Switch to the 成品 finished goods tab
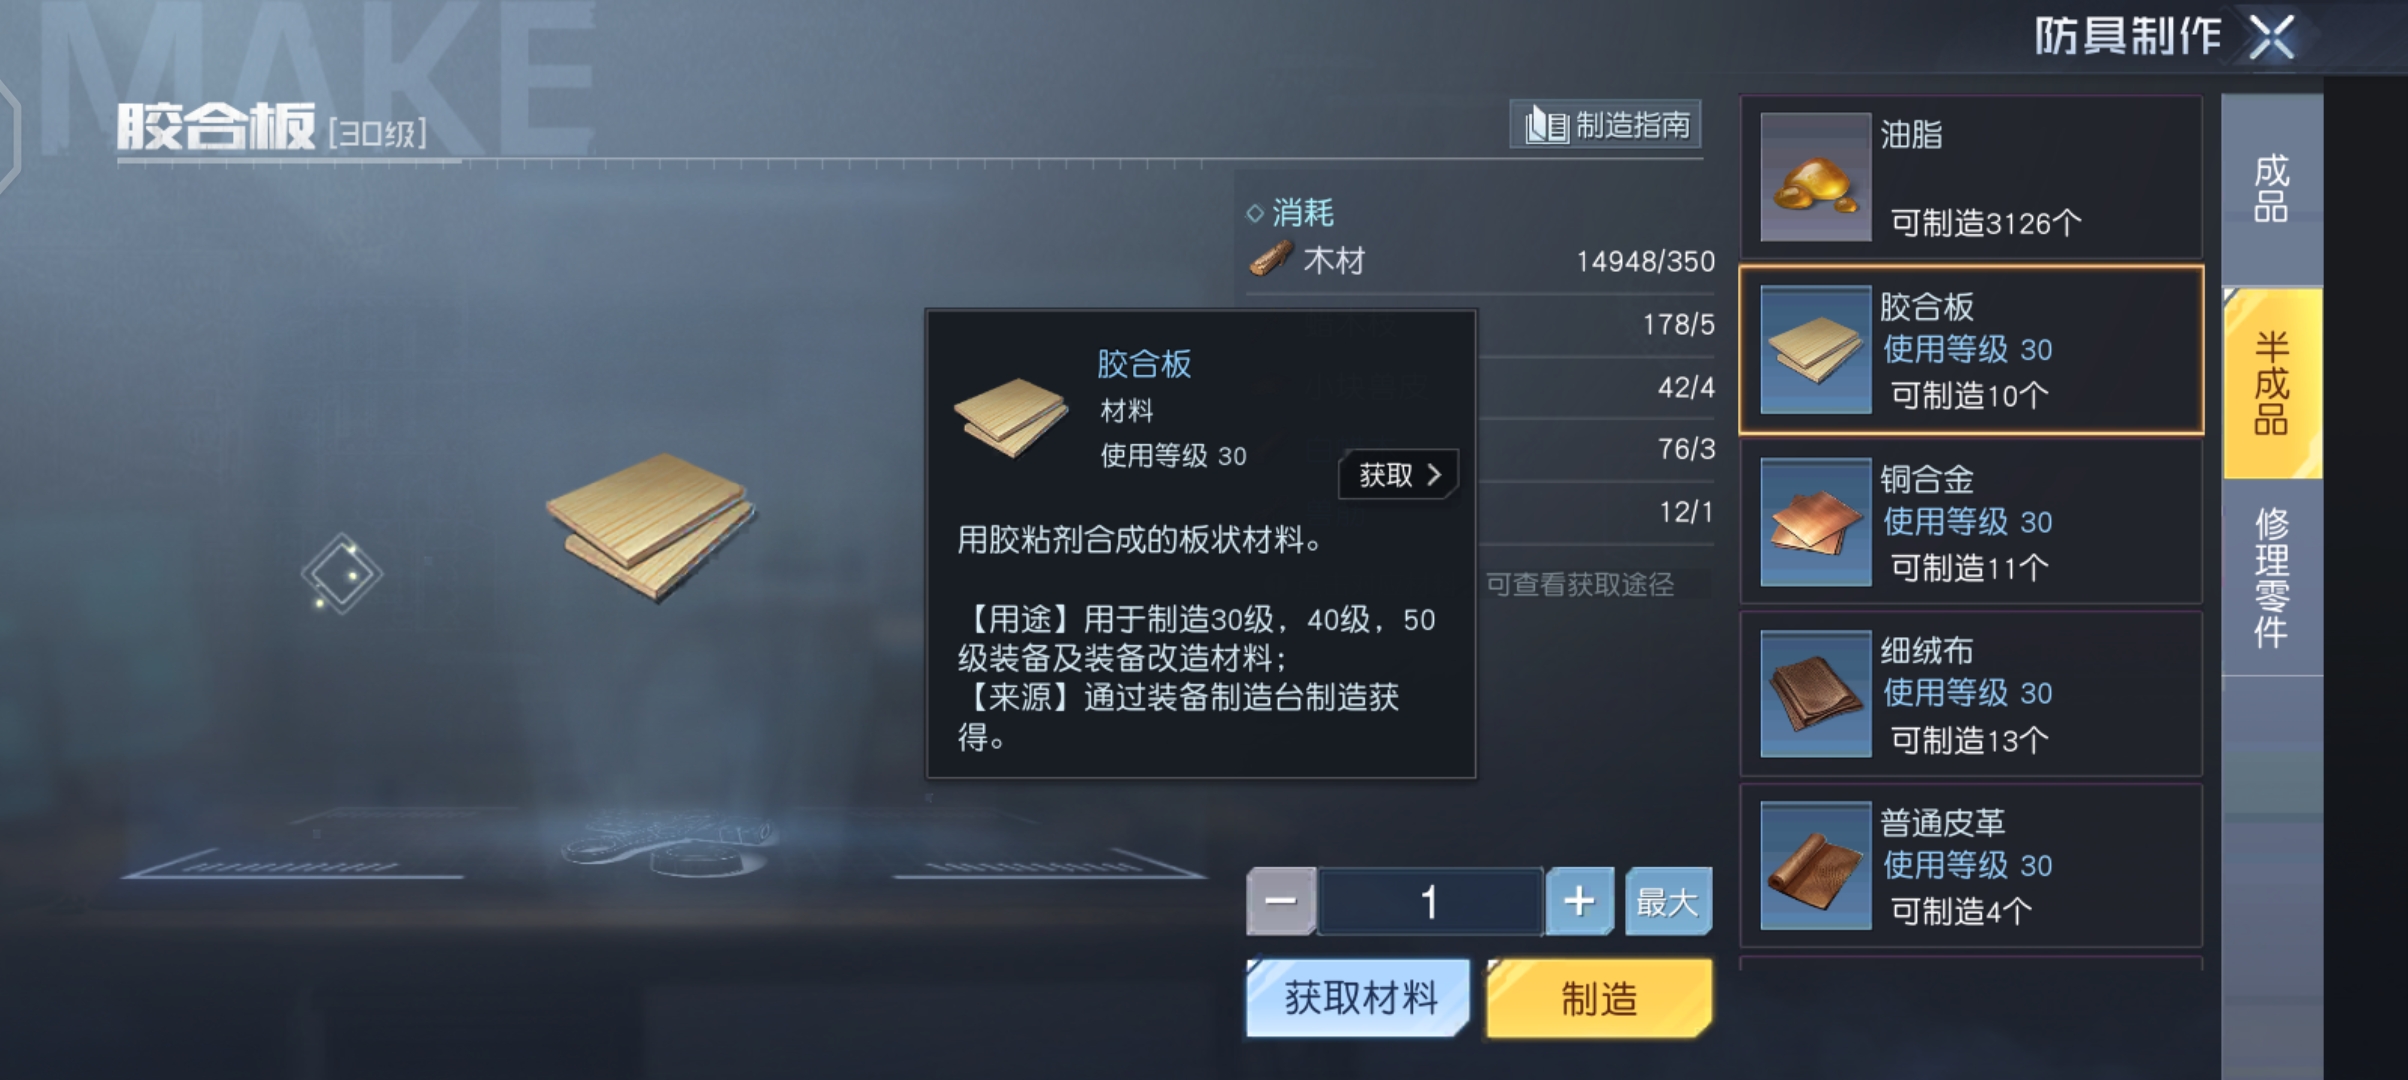Screen dimensions: 2408x1080 tap(2272, 188)
